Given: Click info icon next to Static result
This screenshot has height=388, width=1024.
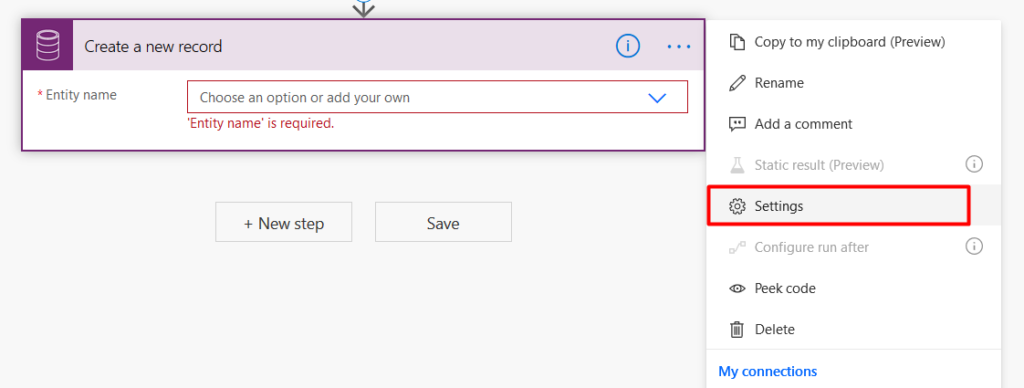Looking at the screenshot, I should pyautogui.click(x=974, y=164).
